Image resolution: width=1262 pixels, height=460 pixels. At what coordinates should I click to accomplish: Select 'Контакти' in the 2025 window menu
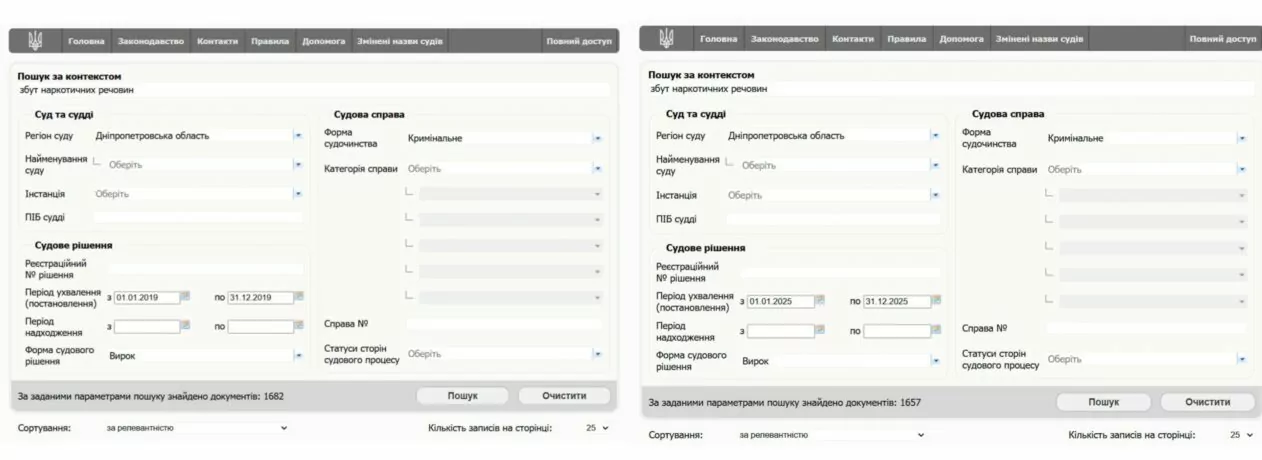853,39
